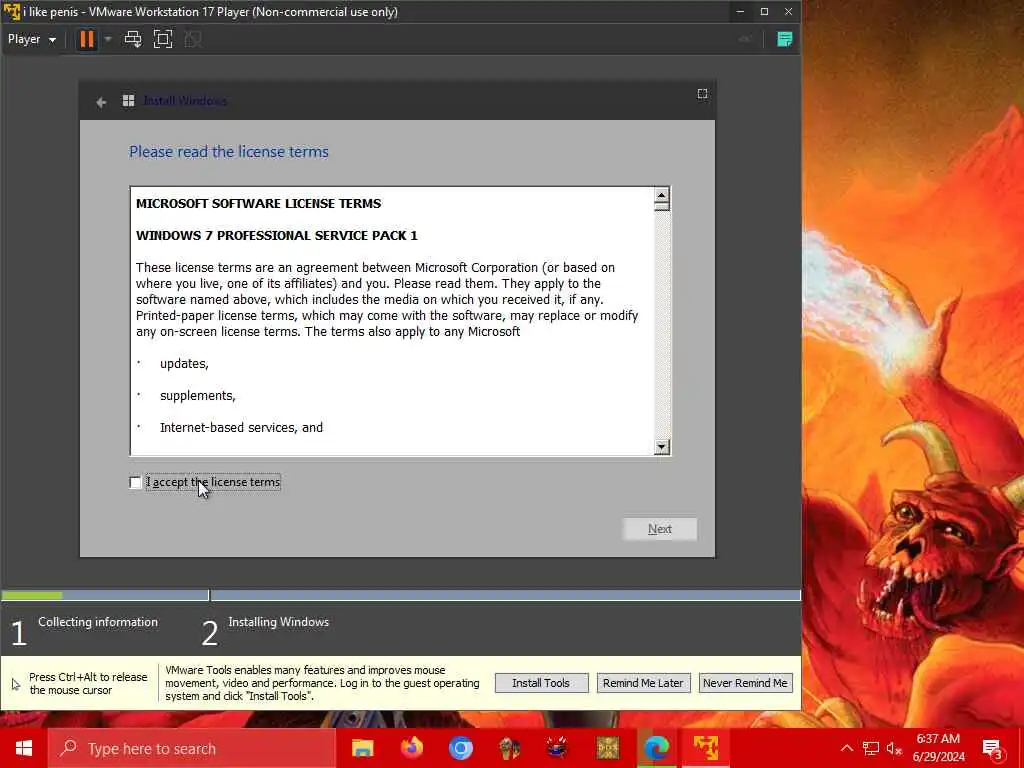1024x768 pixels.
Task: Click the VMware app icon in title bar
Action: click(x=11, y=12)
